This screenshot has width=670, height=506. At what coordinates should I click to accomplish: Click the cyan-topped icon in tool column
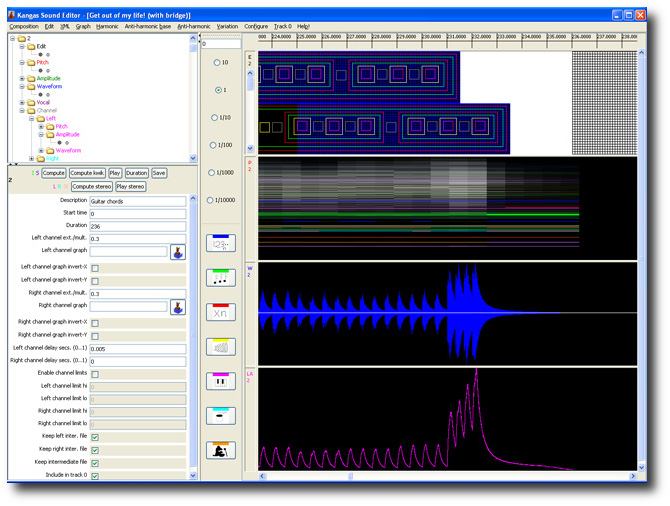tap(220, 415)
